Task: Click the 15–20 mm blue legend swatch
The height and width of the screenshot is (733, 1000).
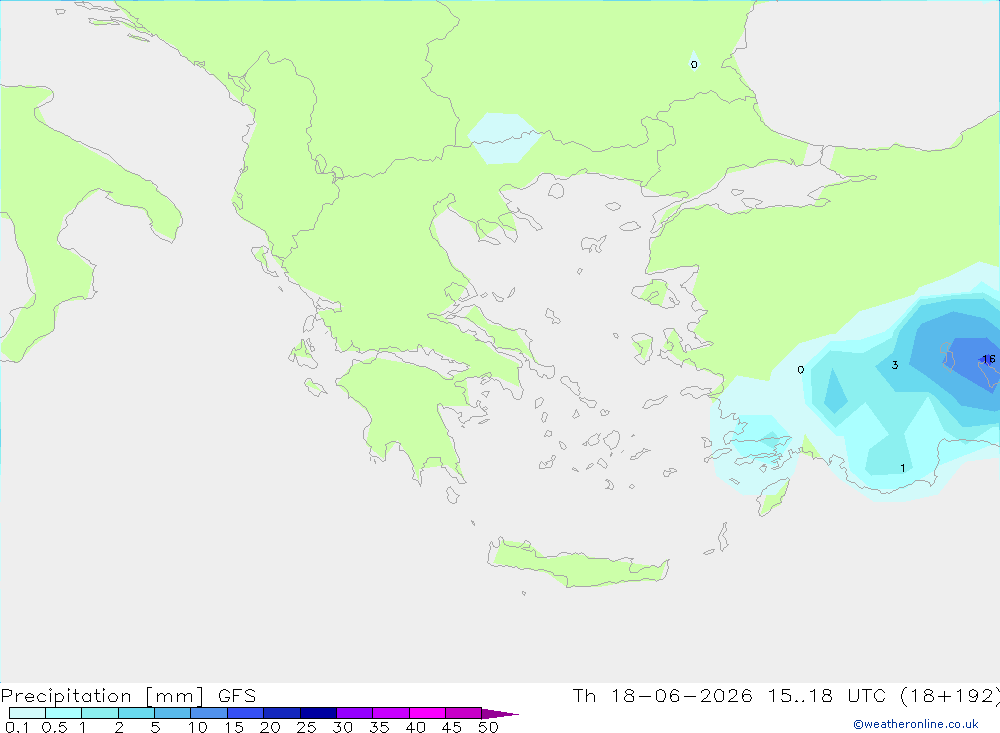Action: (x=246, y=713)
